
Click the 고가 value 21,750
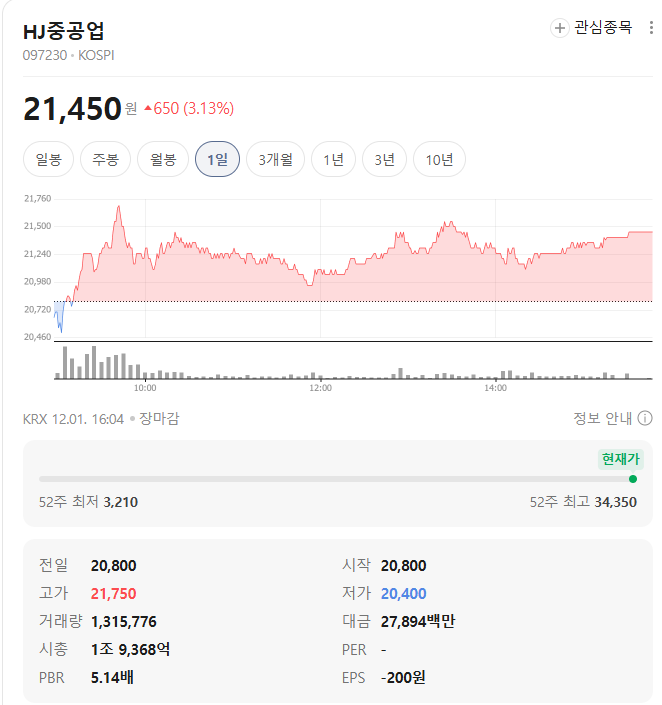click(113, 593)
